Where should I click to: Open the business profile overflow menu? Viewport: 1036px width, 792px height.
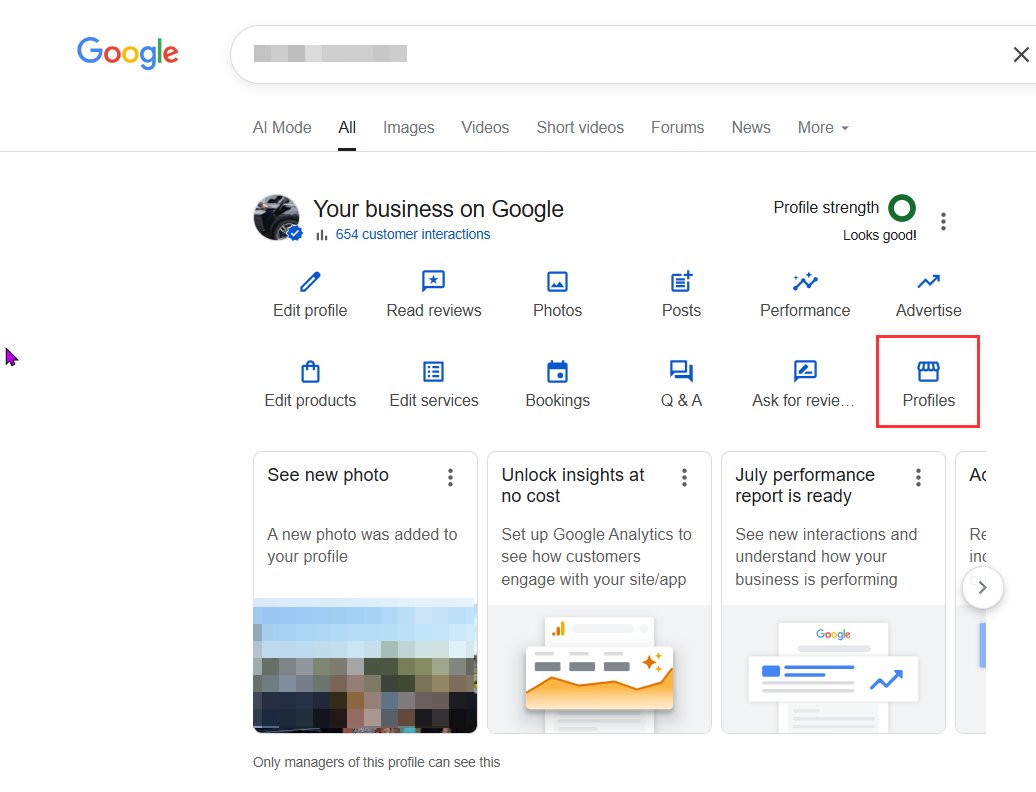point(943,220)
